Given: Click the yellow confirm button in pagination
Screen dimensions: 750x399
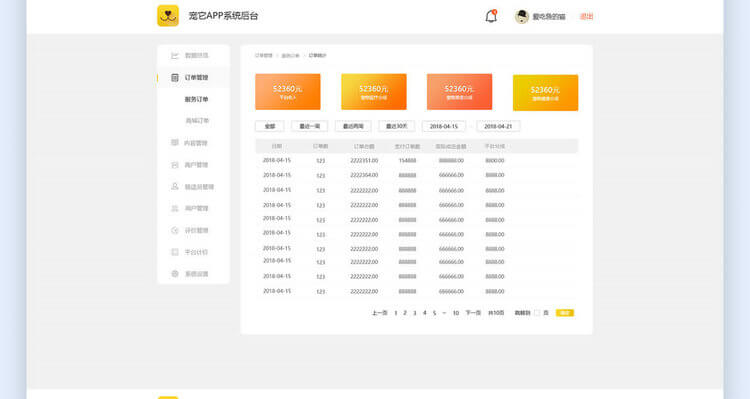Looking at the screenshot, I should (564, 313).
